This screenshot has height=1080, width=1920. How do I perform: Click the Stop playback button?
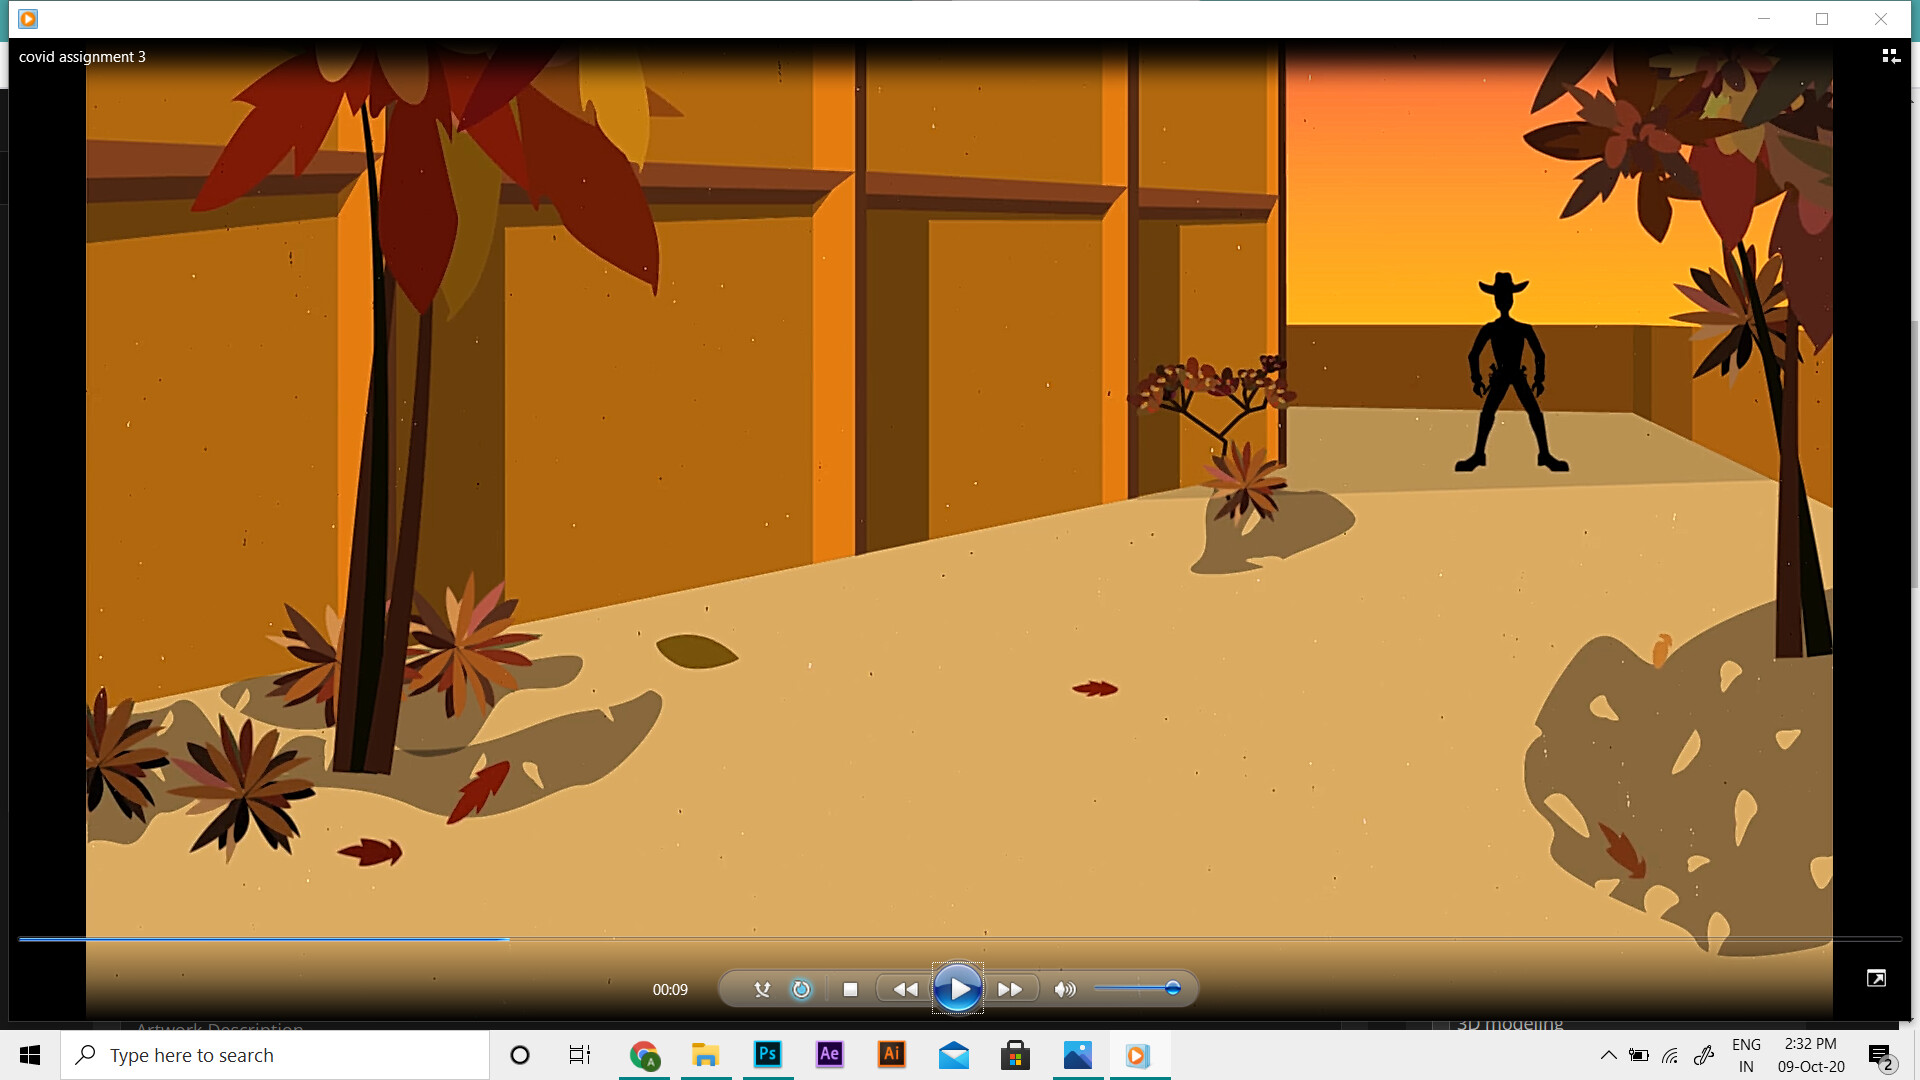pos(850,989)
